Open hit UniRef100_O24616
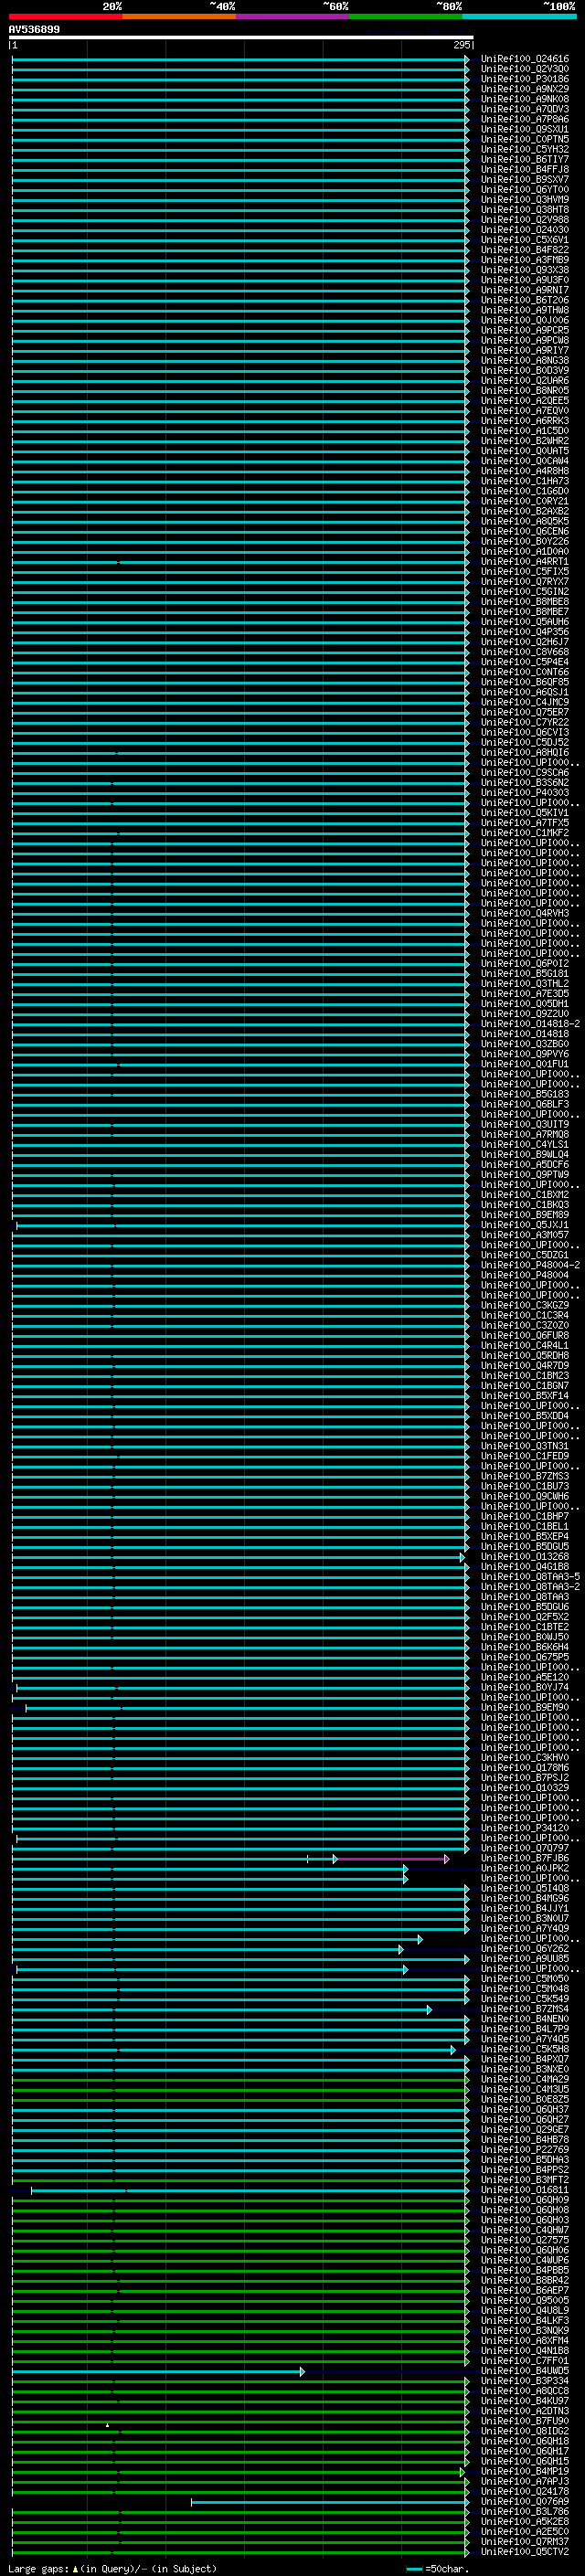This screenshot has height=2576, width=585. click(525, 59)
